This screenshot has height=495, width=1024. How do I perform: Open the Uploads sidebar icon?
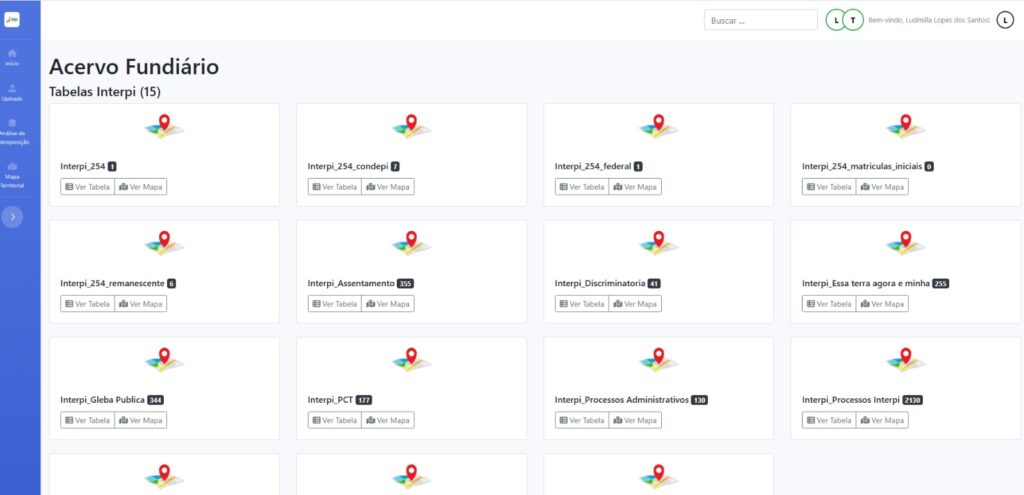[12, 91]
